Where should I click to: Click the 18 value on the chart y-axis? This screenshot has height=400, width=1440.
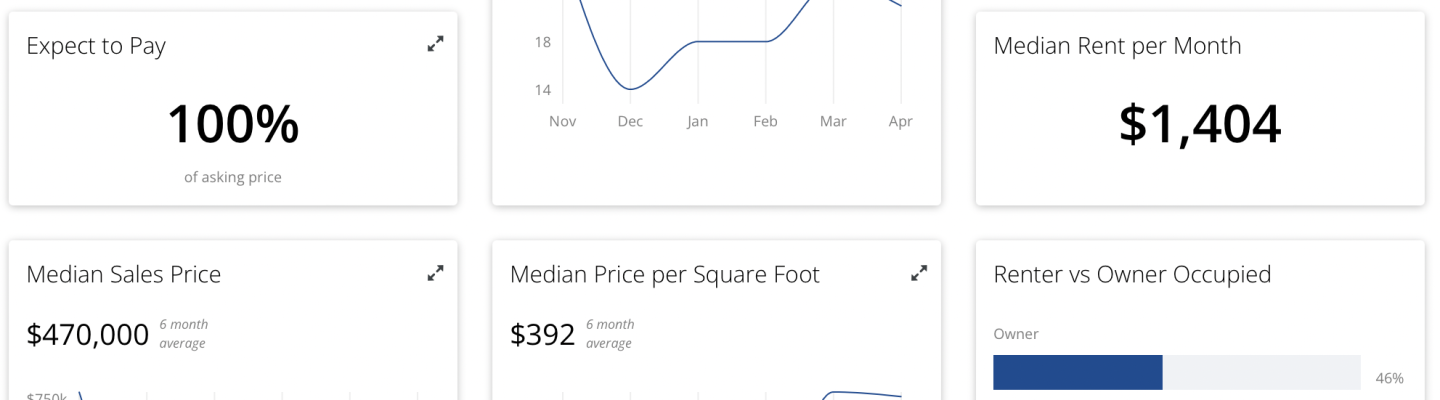pyautogui.click(x=543, y=42)
